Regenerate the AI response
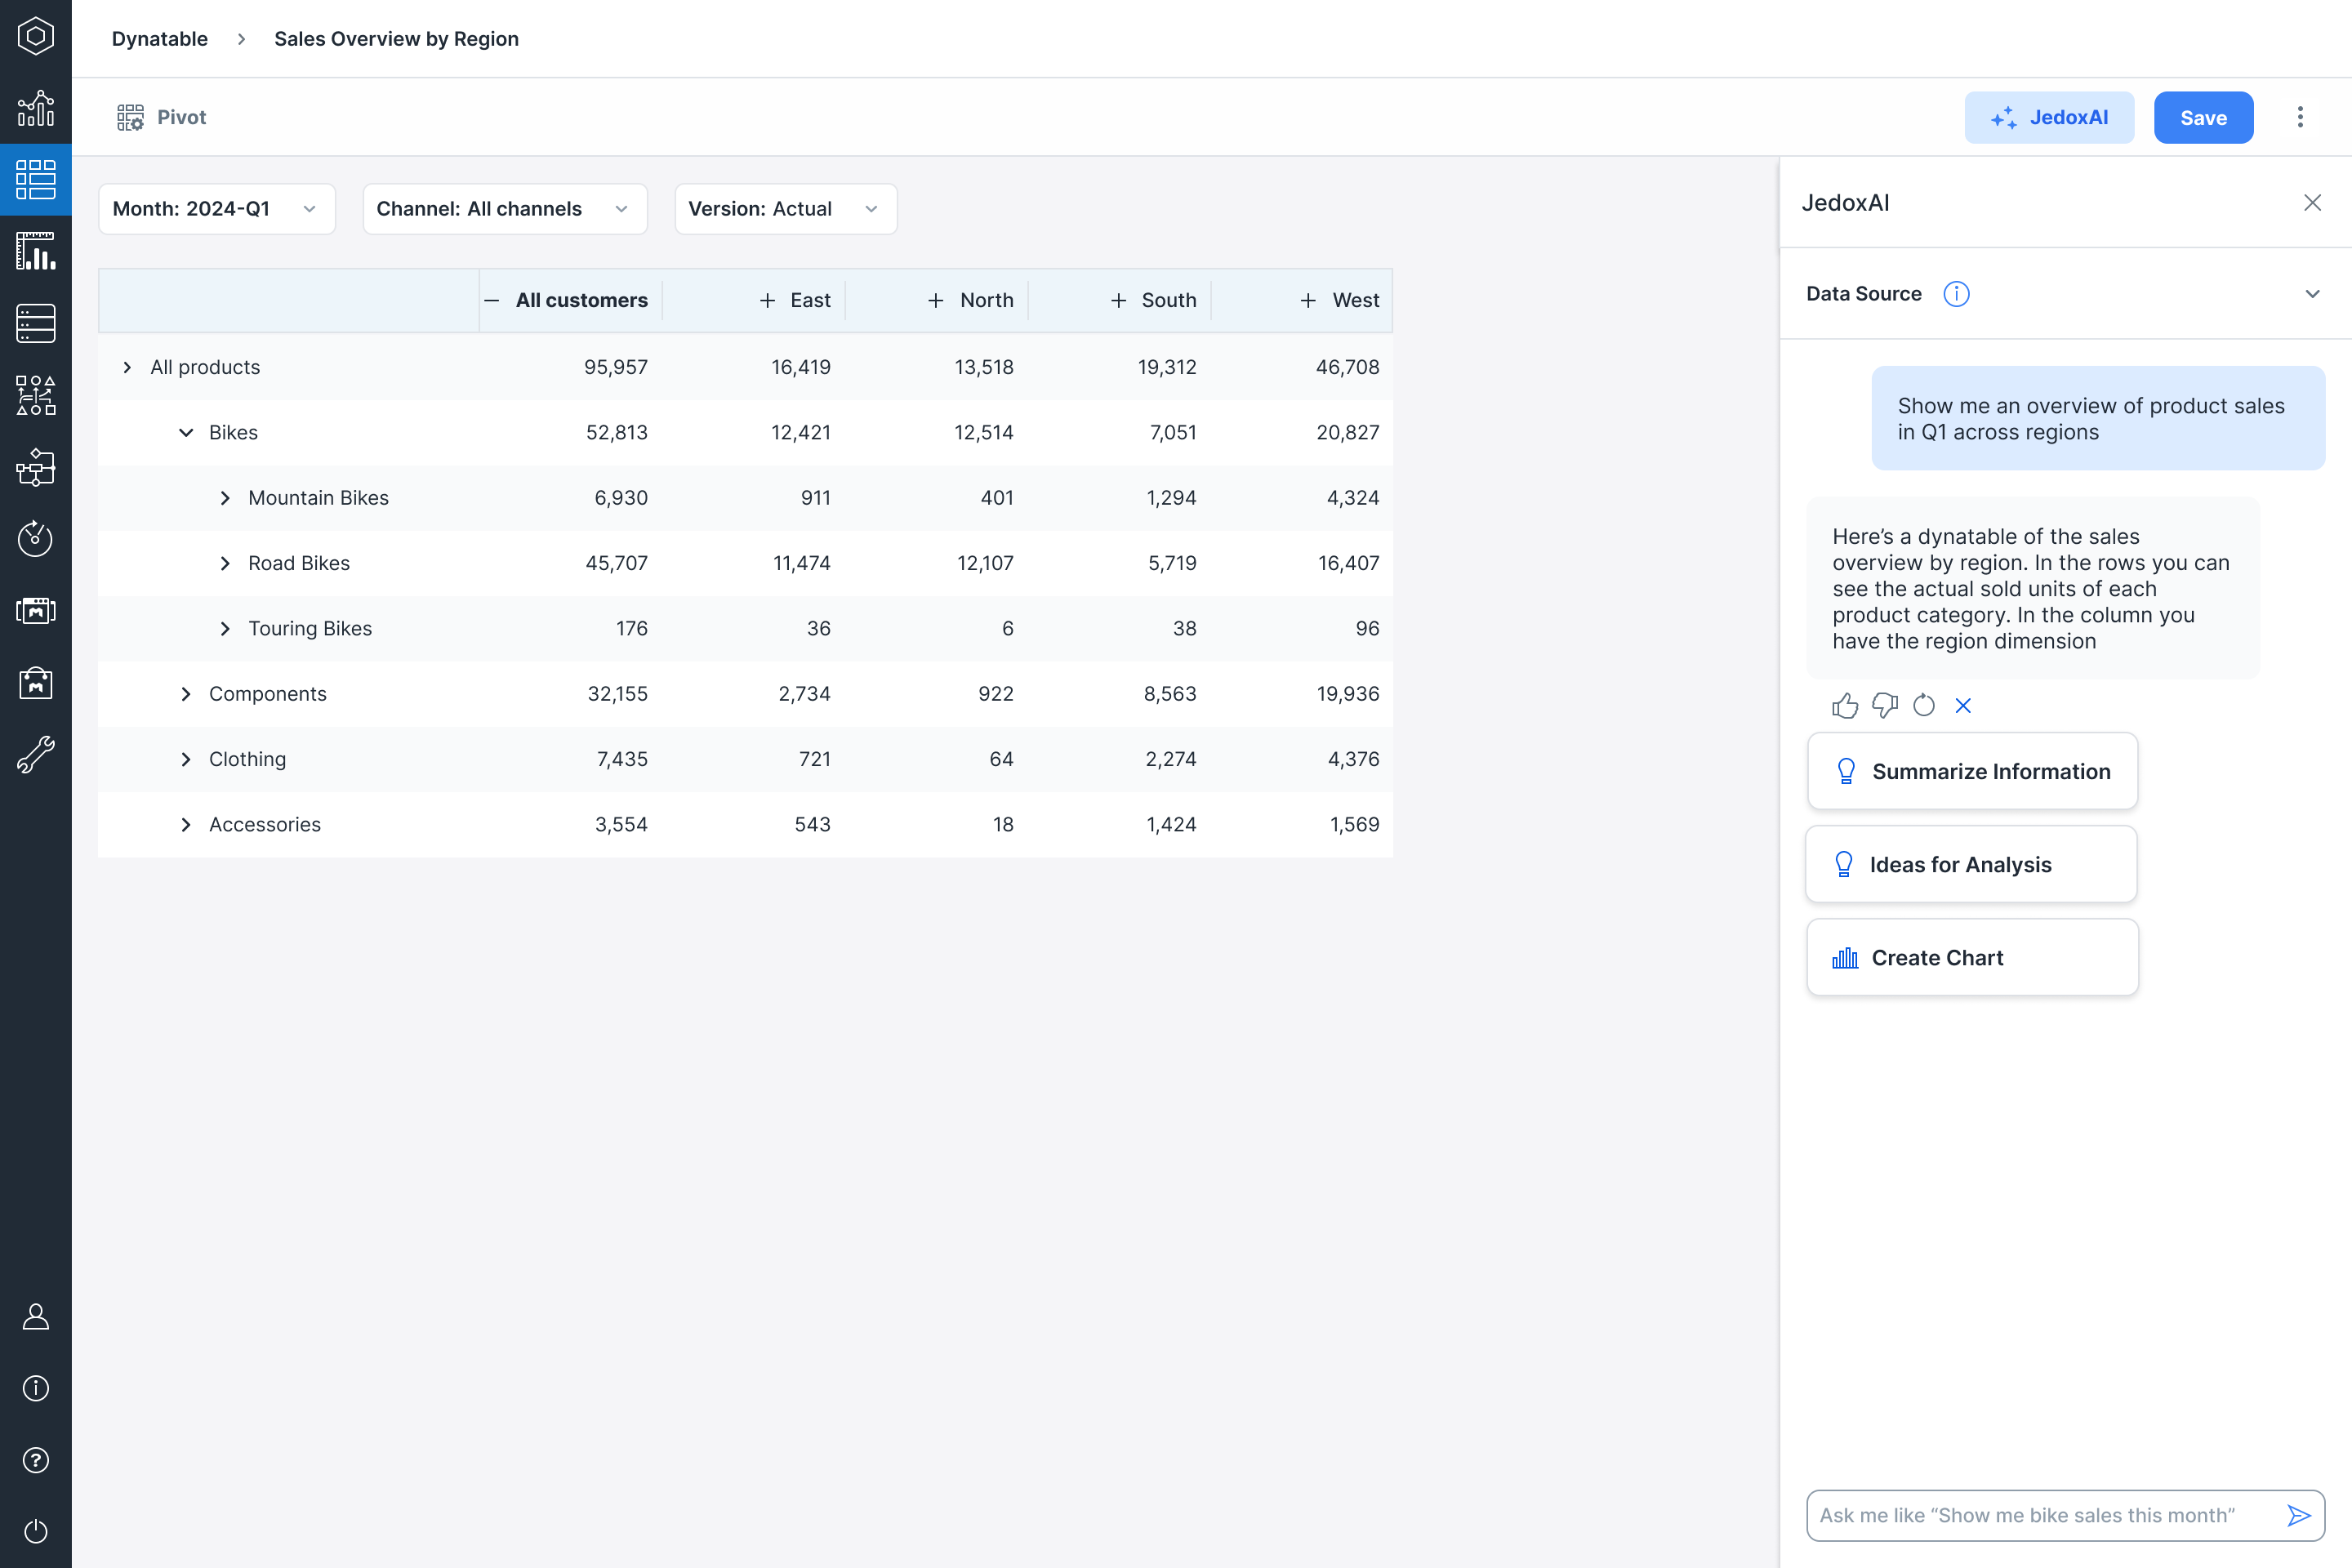This screenshot has width=2352, height=1568. (x=1924, y=706)
